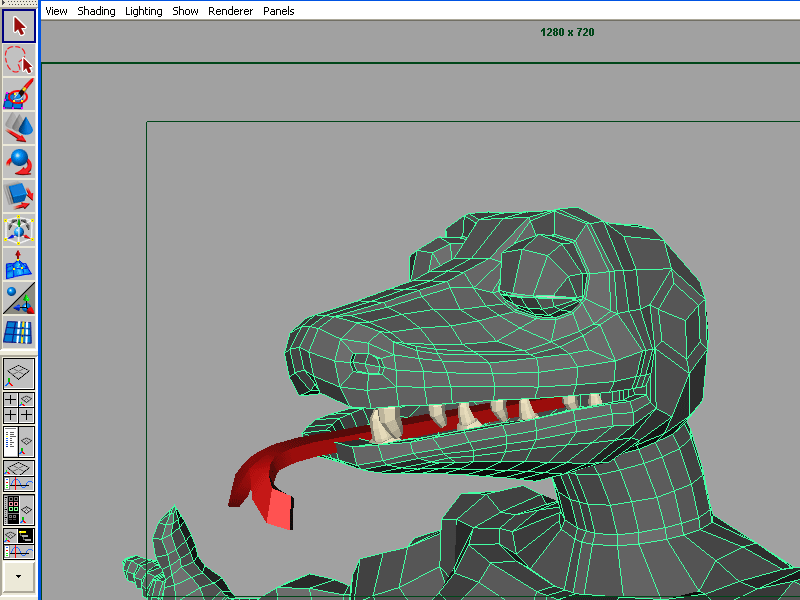The image size is (800, 600).
Task: Activate the Lasso selection tool
Action: click(x=19, y=59)
